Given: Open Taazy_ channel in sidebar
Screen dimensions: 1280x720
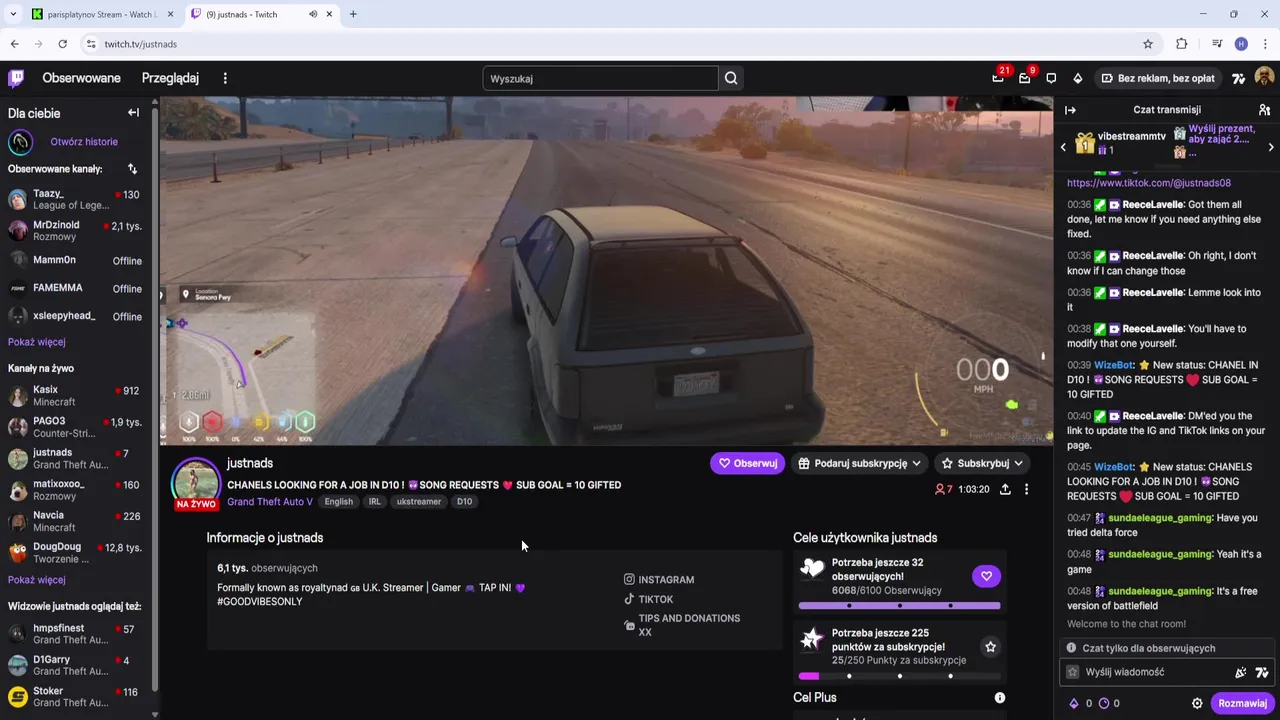Looking at the screenshot, I should point(76,199).
